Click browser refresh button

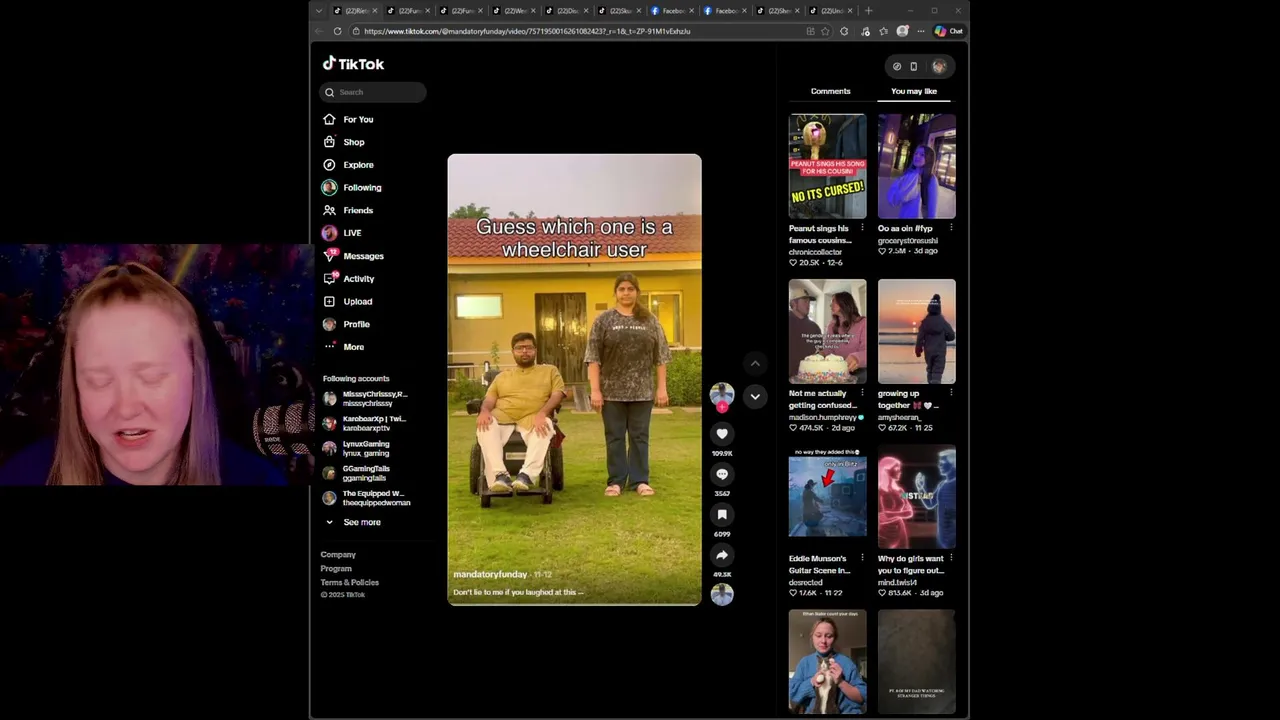(337, 31)
